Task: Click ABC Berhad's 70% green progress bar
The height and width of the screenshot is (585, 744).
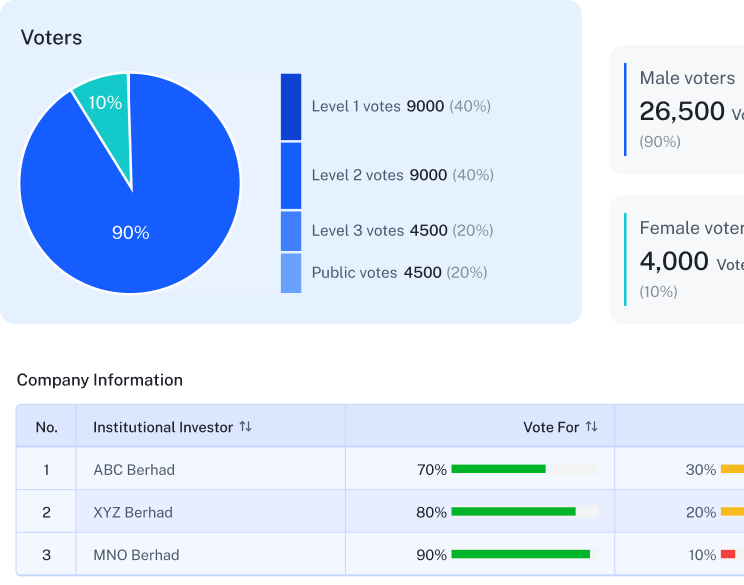Action: click(499, 469)
